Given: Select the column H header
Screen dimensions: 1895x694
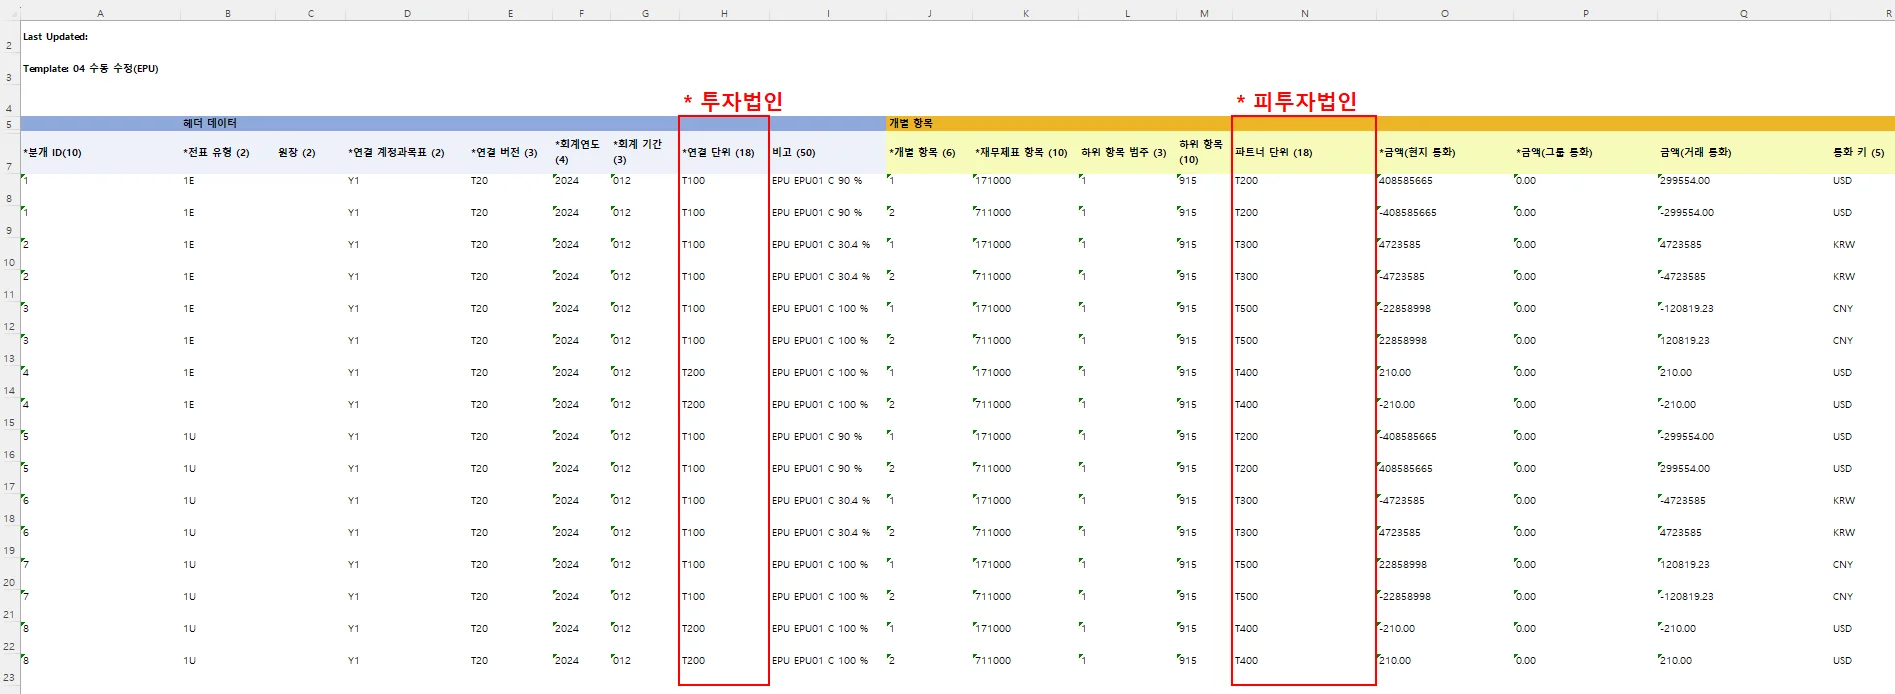Looking at the screenshot, I should tap(723, 14).
